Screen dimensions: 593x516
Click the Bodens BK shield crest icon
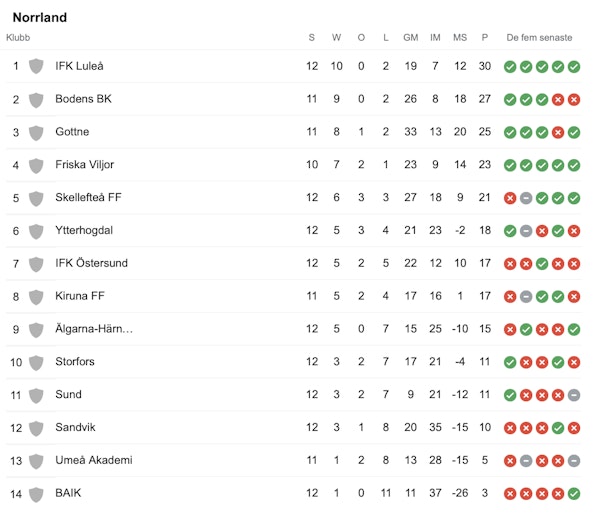tap(36, 99)
